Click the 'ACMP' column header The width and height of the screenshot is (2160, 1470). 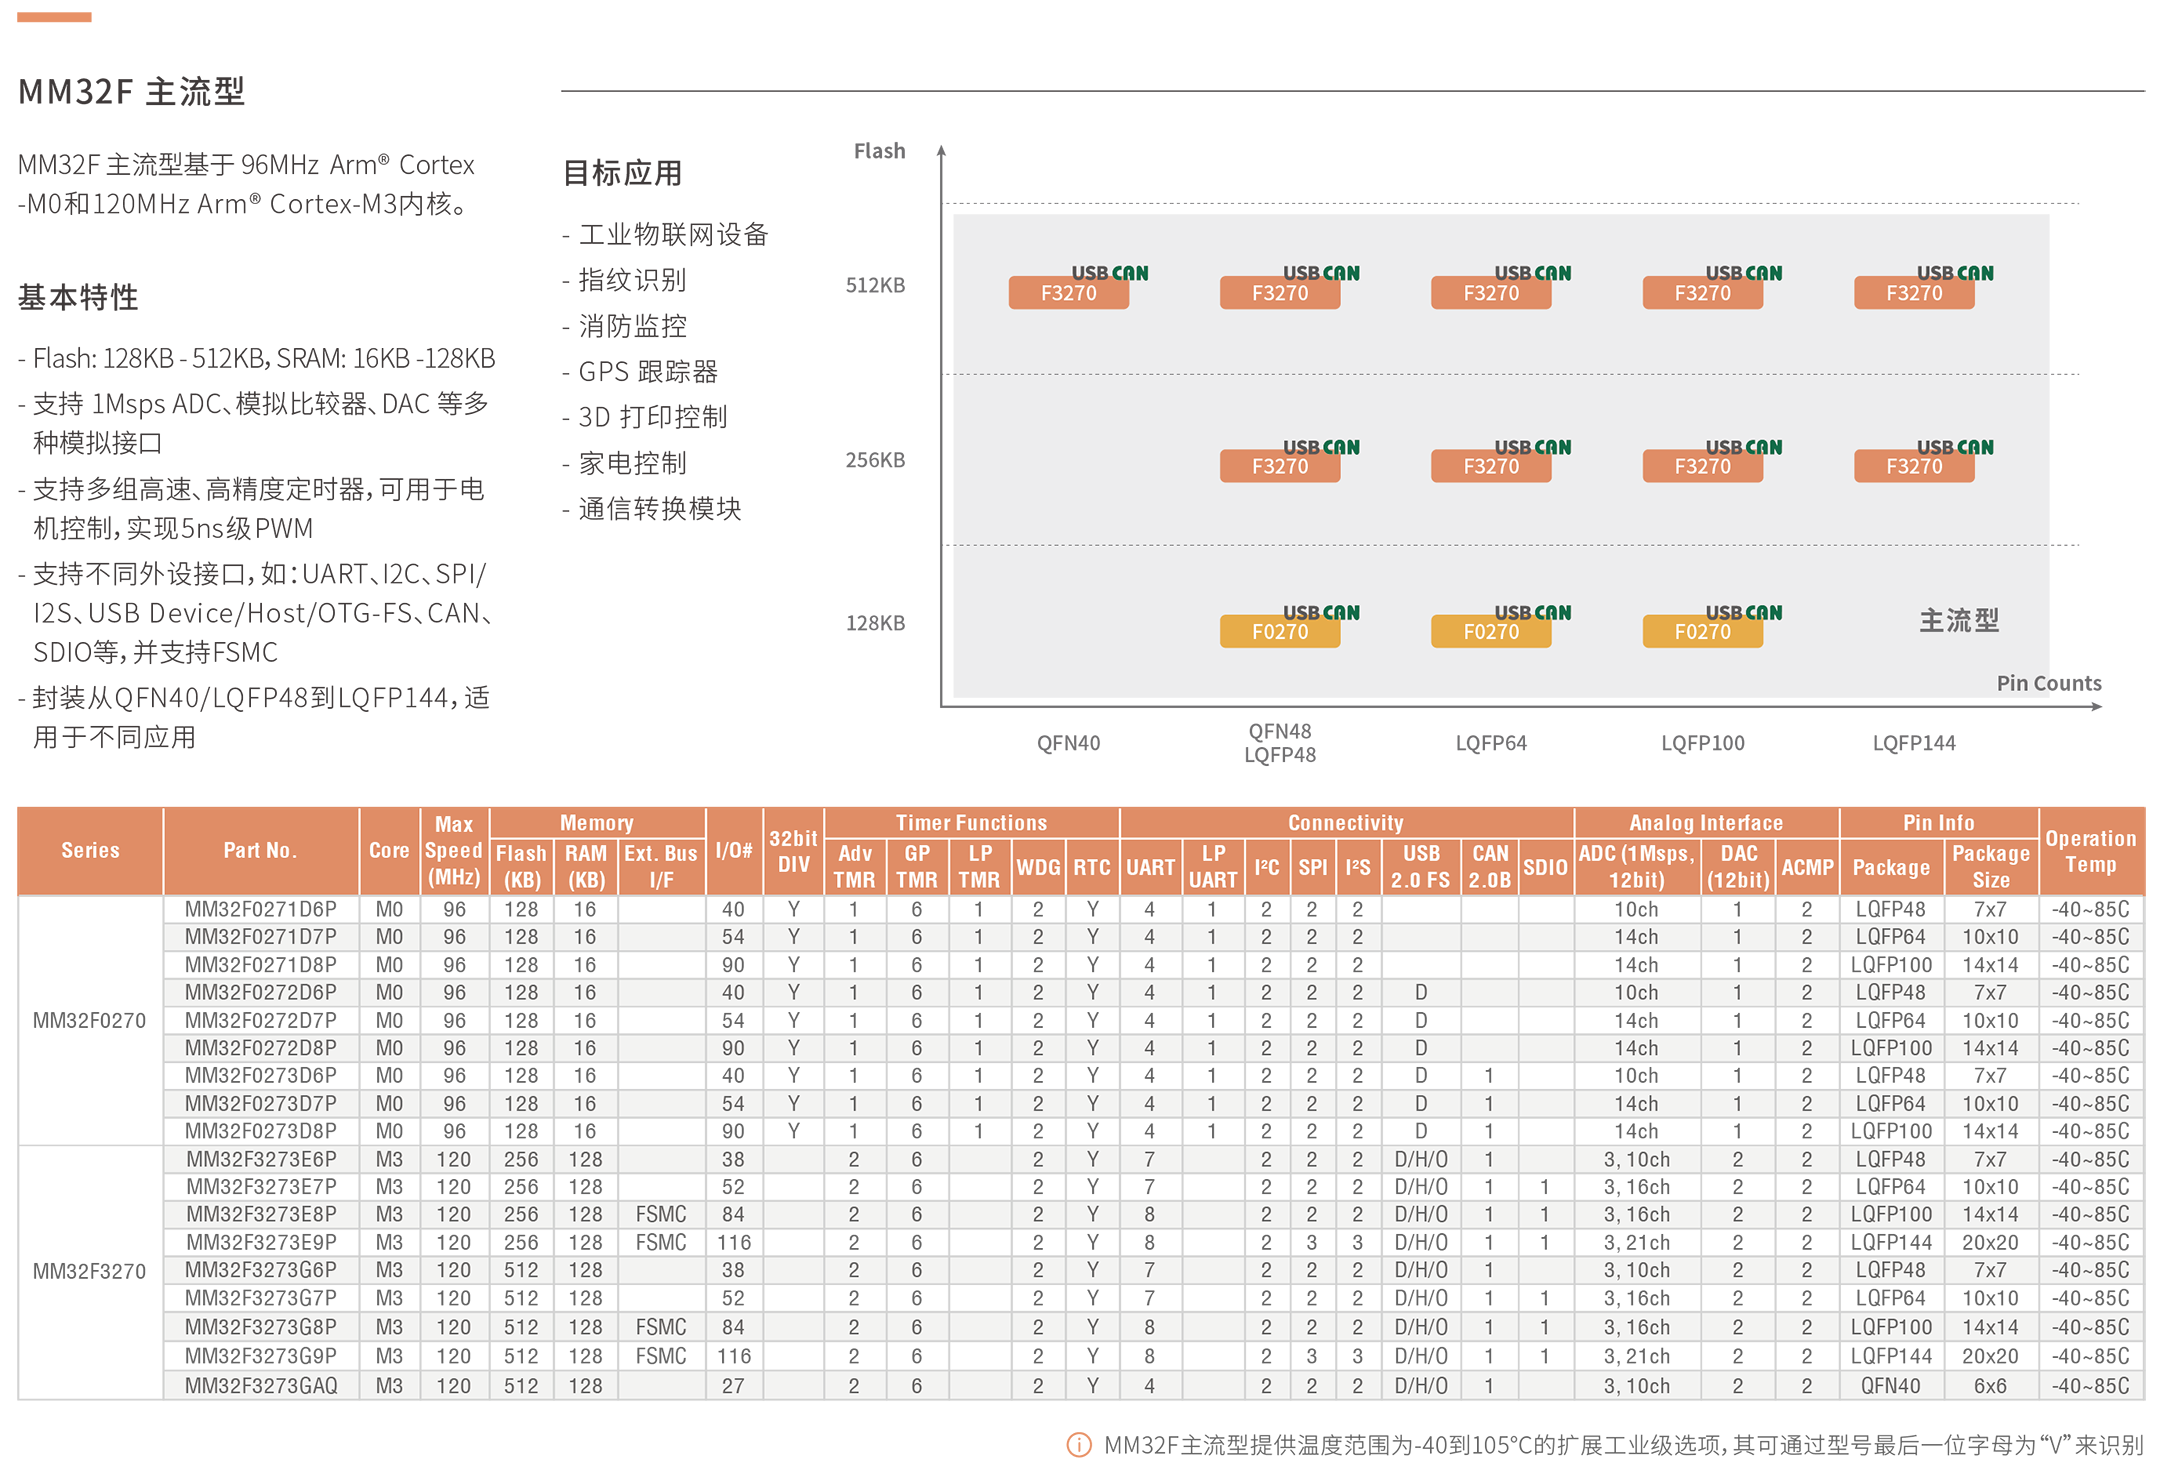1807,866
